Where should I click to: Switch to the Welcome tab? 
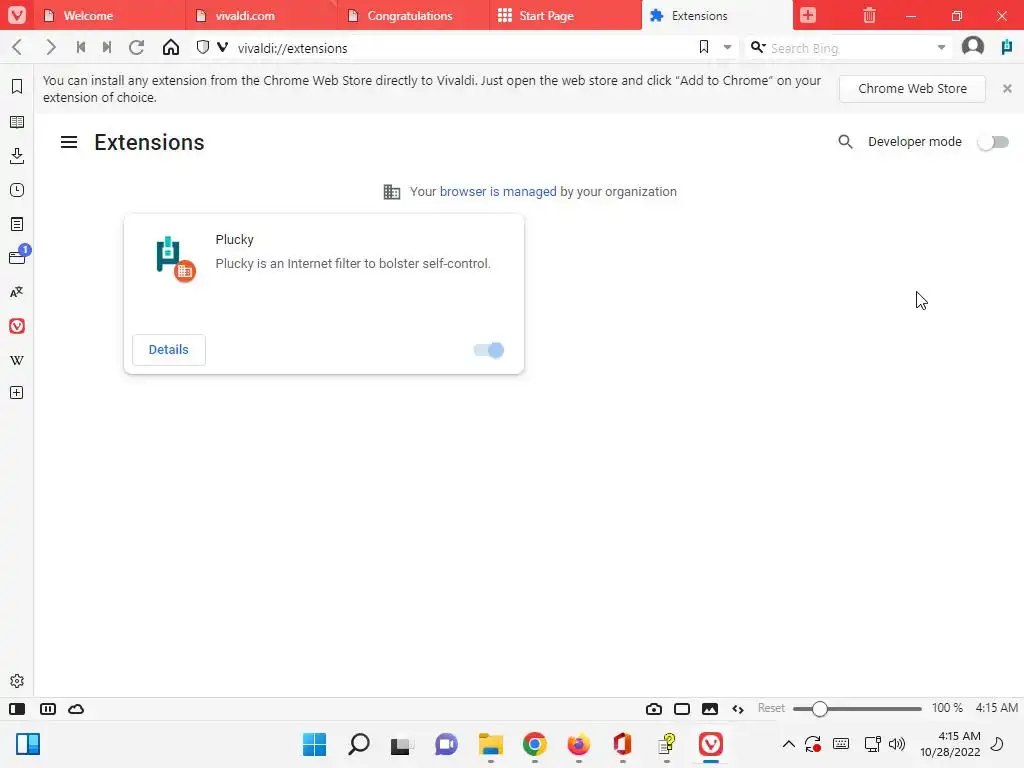(109, 15)
